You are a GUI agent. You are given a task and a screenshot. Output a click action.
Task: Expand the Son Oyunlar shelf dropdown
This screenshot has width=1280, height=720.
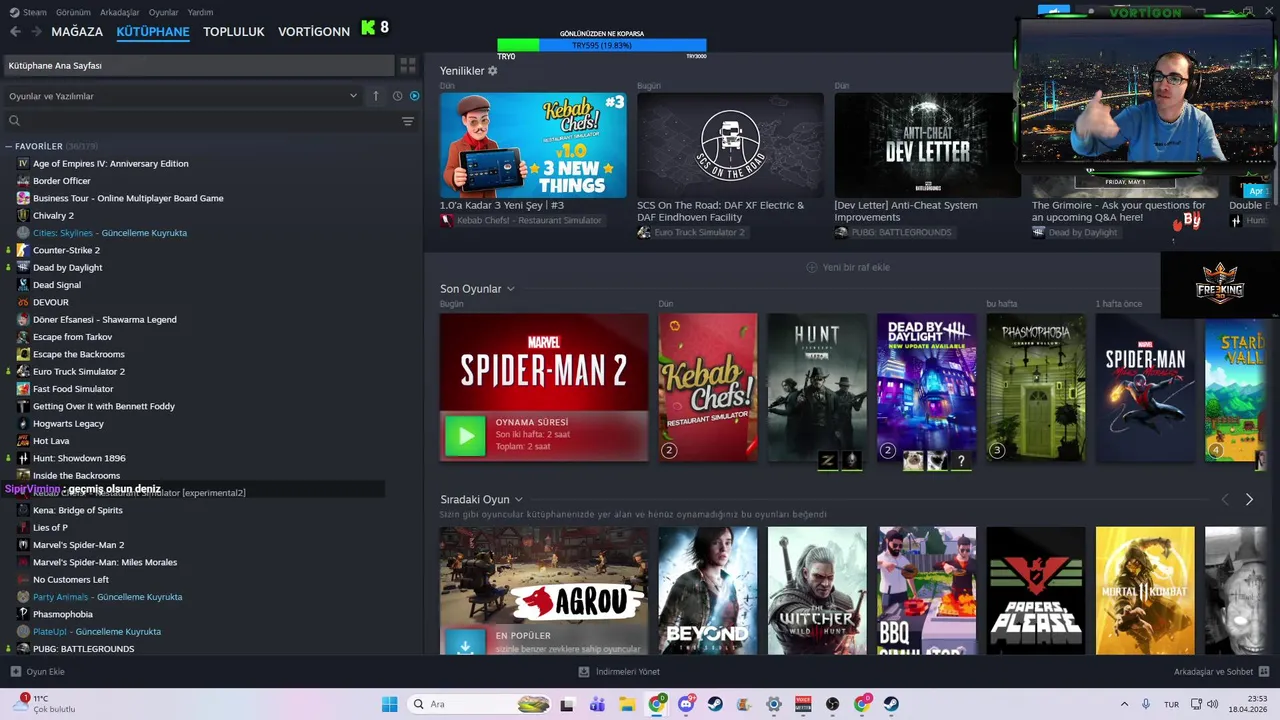pyautogui.click(x=510, y=289)
